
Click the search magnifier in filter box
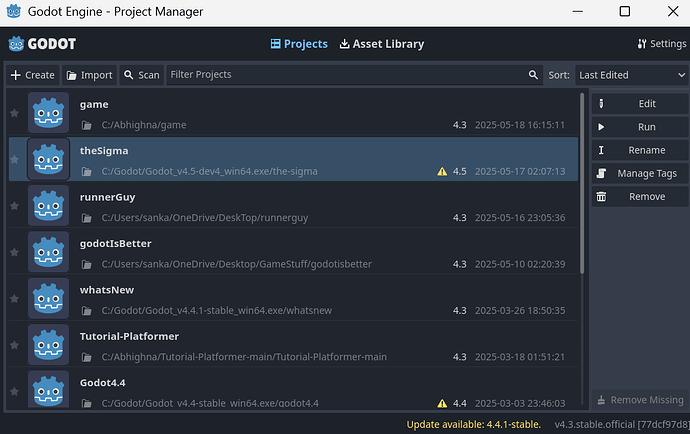click(533, 75)
